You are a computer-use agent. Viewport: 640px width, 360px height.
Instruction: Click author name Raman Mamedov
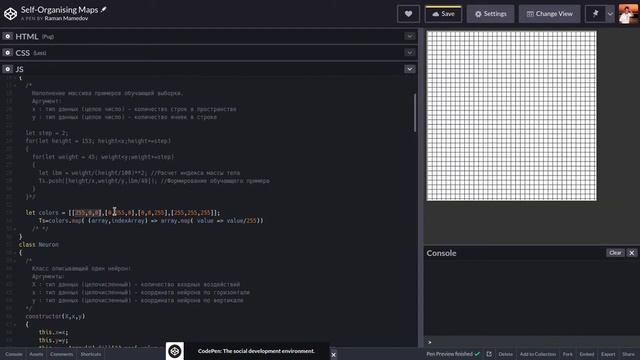pyautogui.click(x=66, y=18)
